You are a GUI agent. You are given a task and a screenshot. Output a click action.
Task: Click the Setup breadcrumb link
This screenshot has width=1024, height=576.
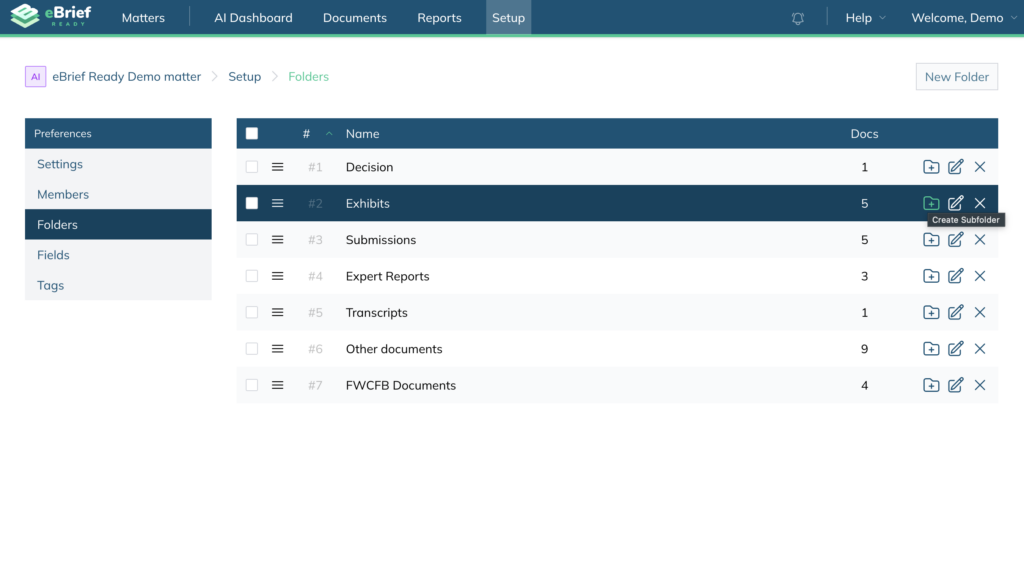coord(244,76)
